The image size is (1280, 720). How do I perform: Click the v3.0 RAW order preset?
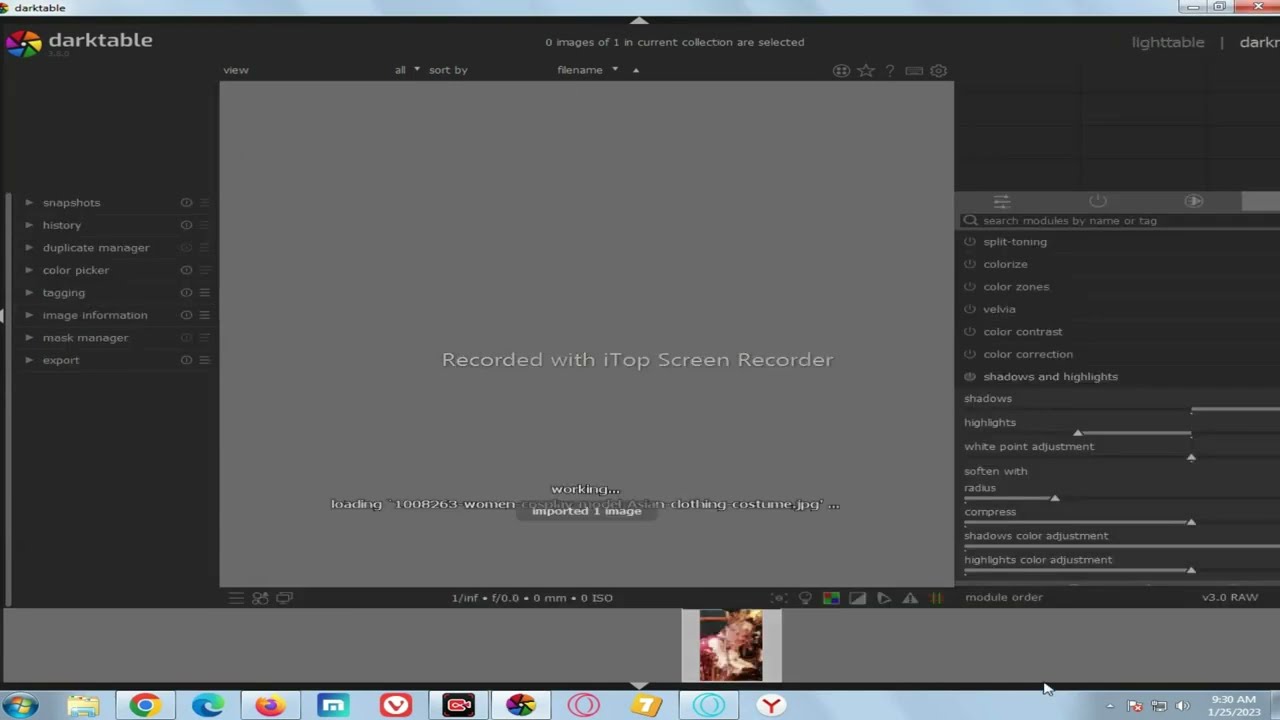click(x=1229, y=597)
